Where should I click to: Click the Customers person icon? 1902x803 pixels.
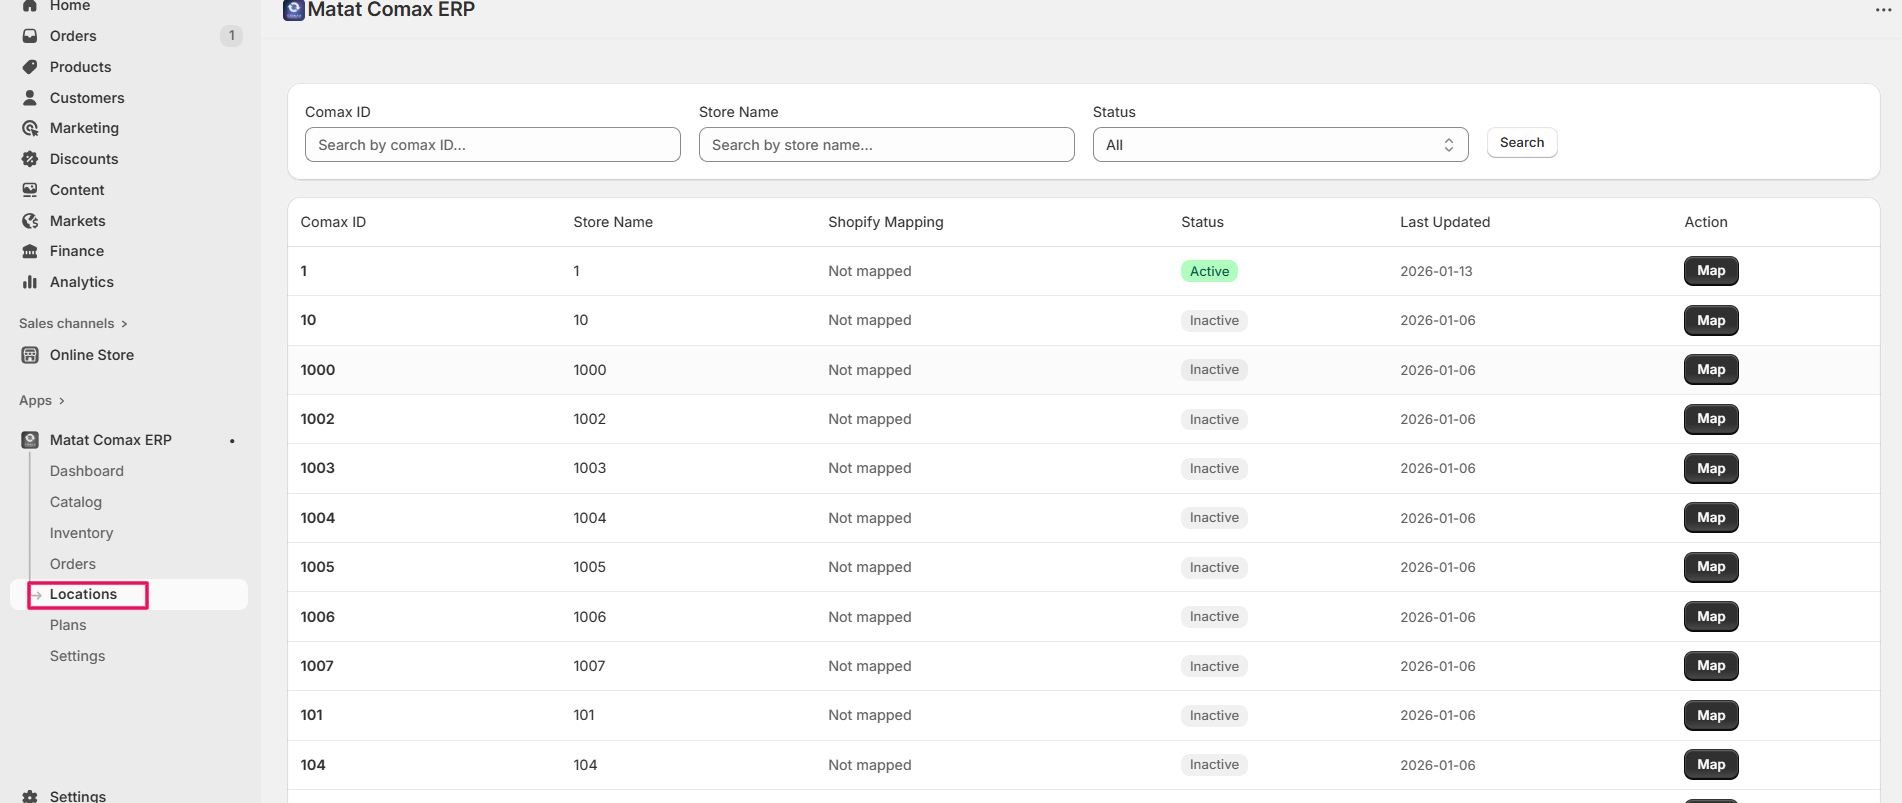(x=30, y=98)
